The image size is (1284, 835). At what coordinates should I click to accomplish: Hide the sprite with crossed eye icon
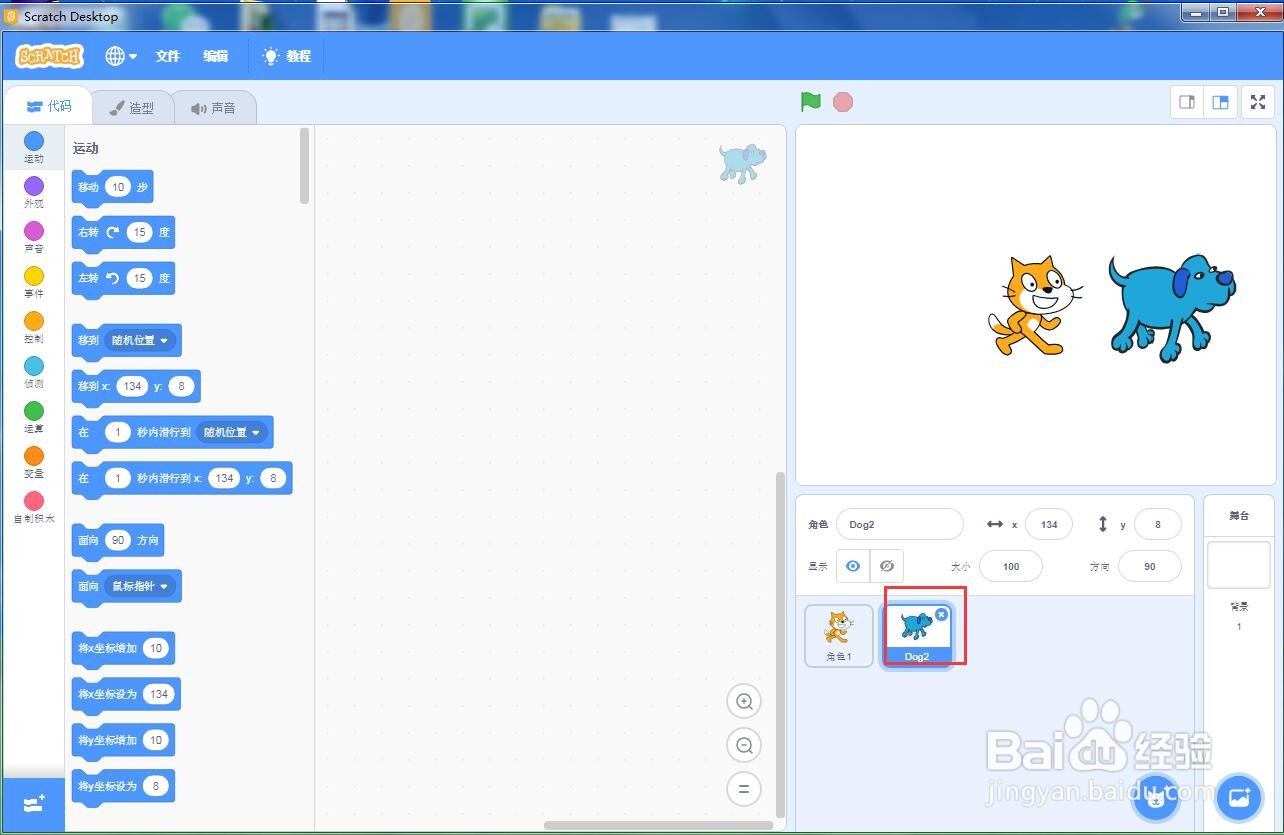click(887, 566)
